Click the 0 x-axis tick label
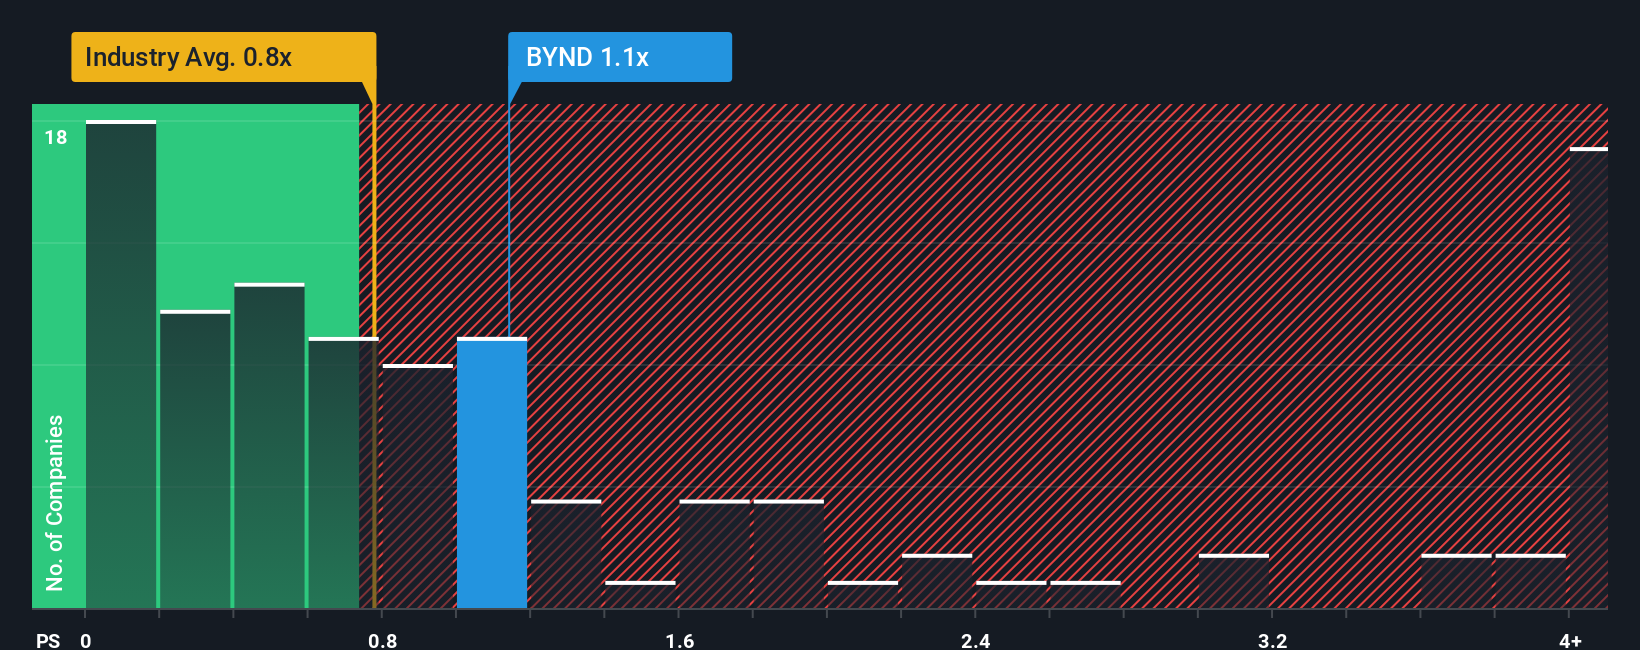Screen dimensions: 1640x650 tap(86, 641)
